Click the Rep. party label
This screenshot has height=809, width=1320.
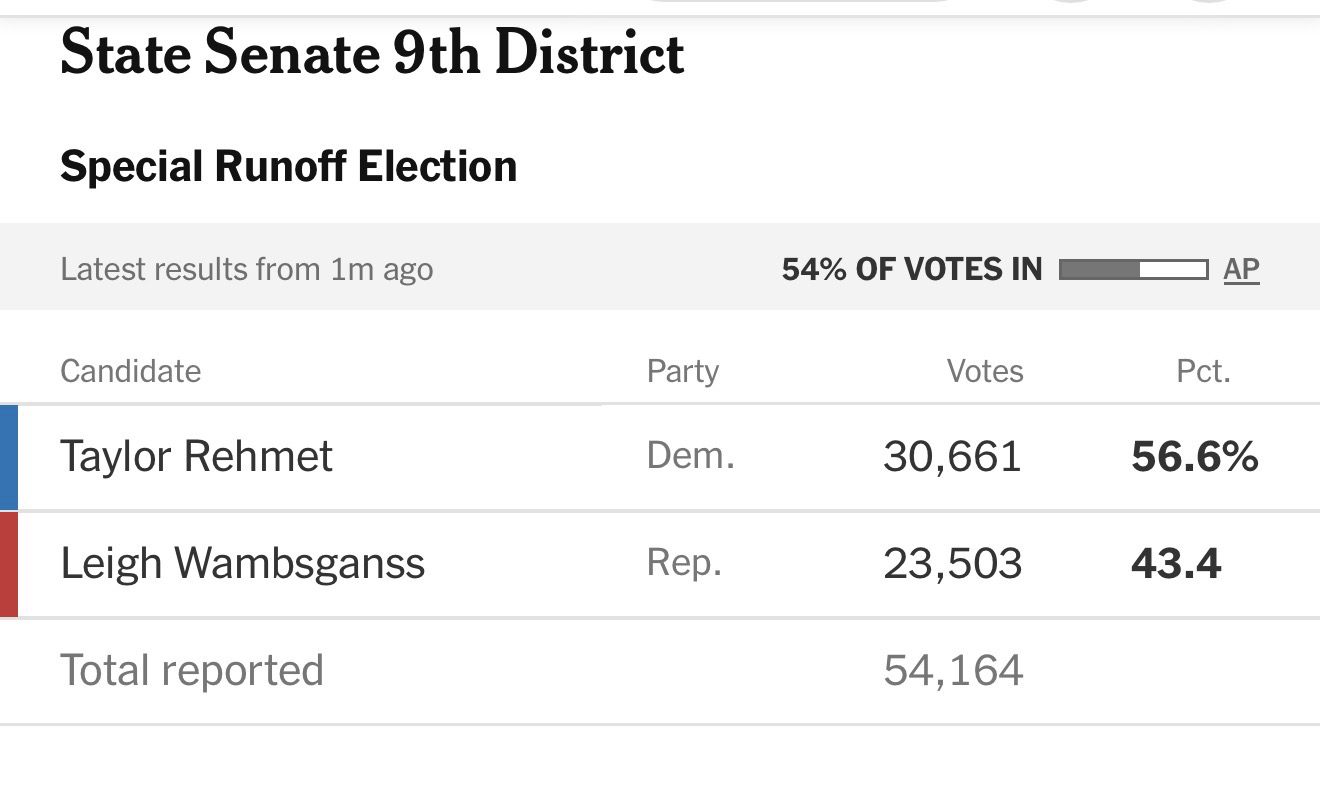[685, 563]
